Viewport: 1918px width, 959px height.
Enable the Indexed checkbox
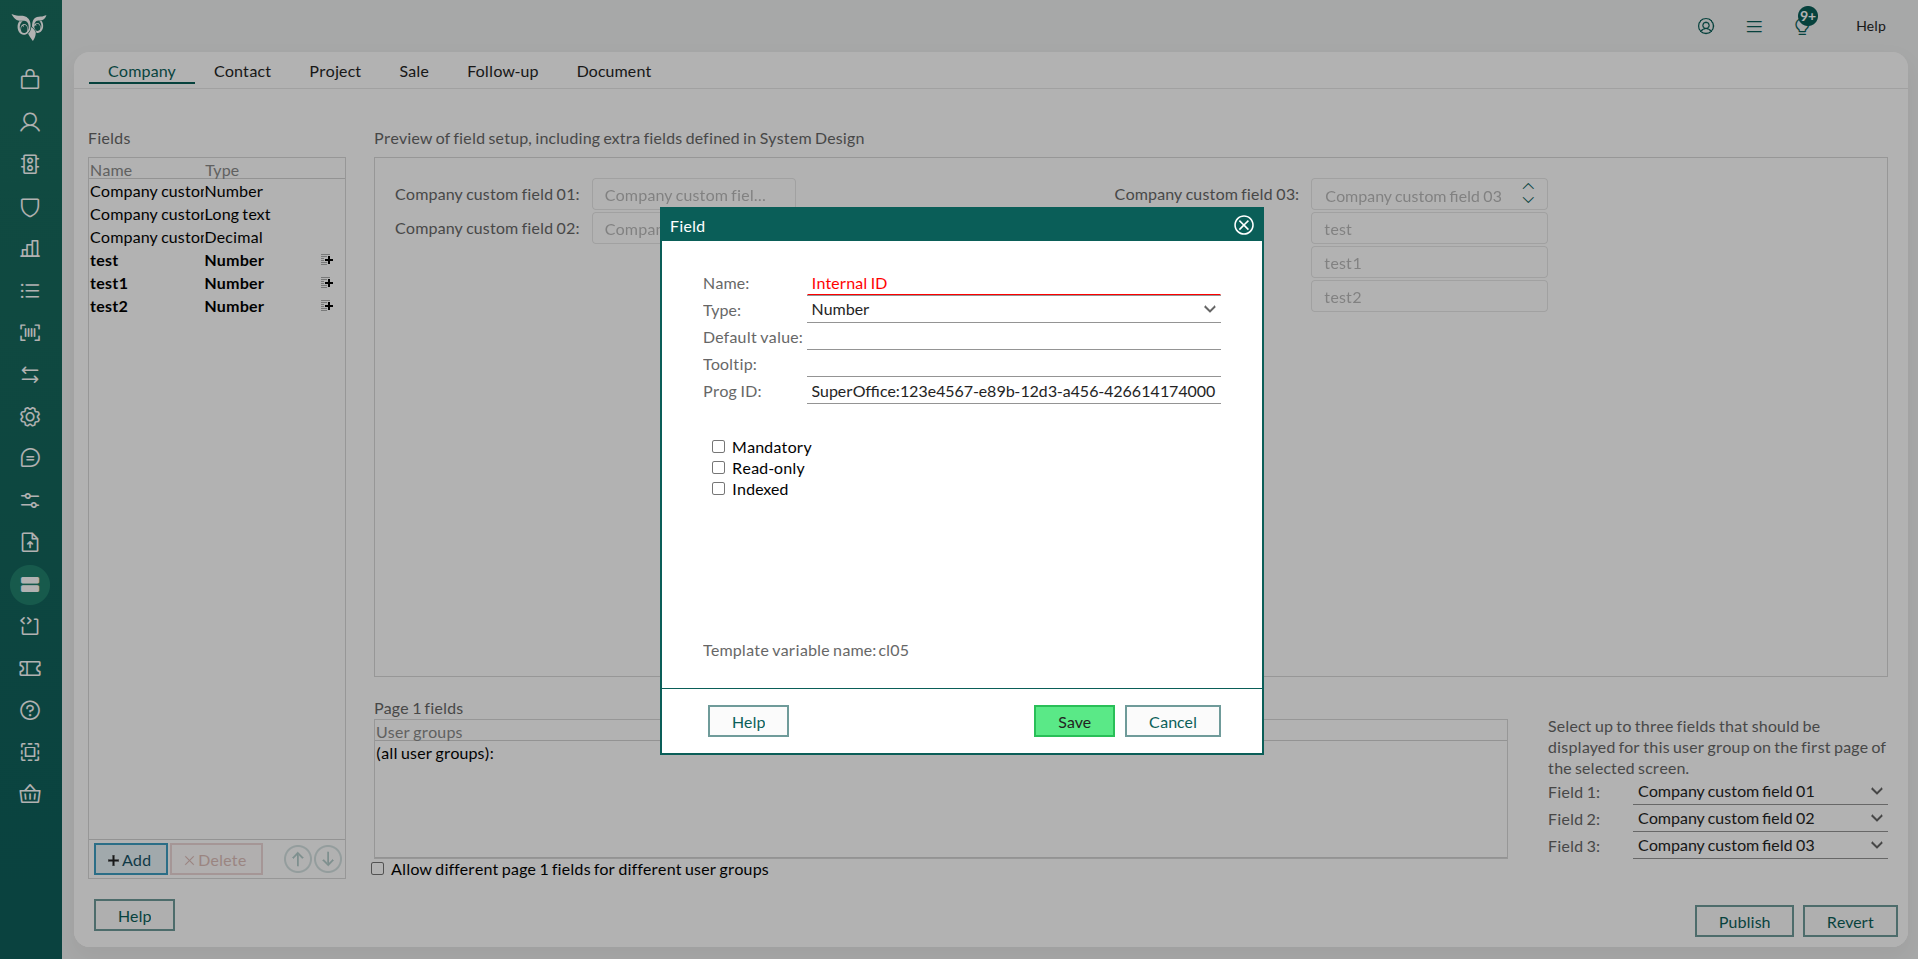point(718,488)
